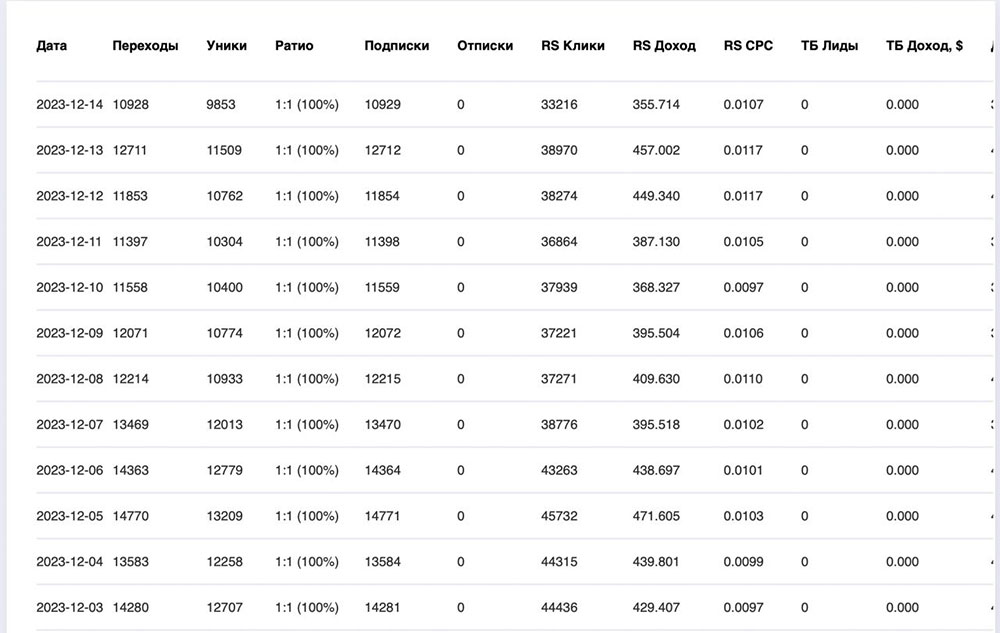Click the Отписки column header
Image resolution: width=1000 pixels, height=633 pixels.
click(485, 46)
